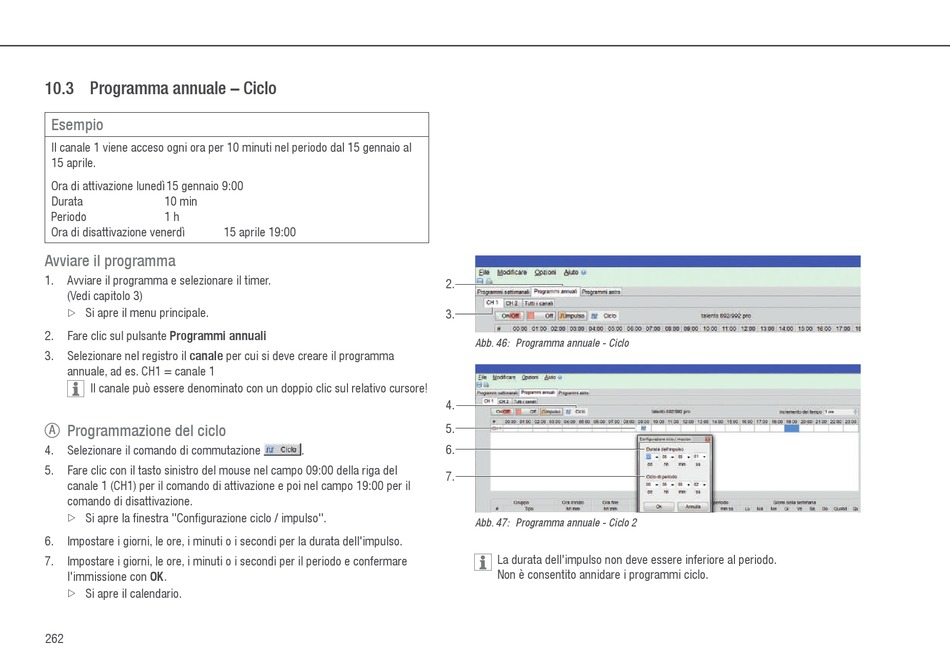This screenshot has width=950, height=670.
Task: Click the save icon in the Abb. 46 screenshot
Action: [x=480, y=281]
